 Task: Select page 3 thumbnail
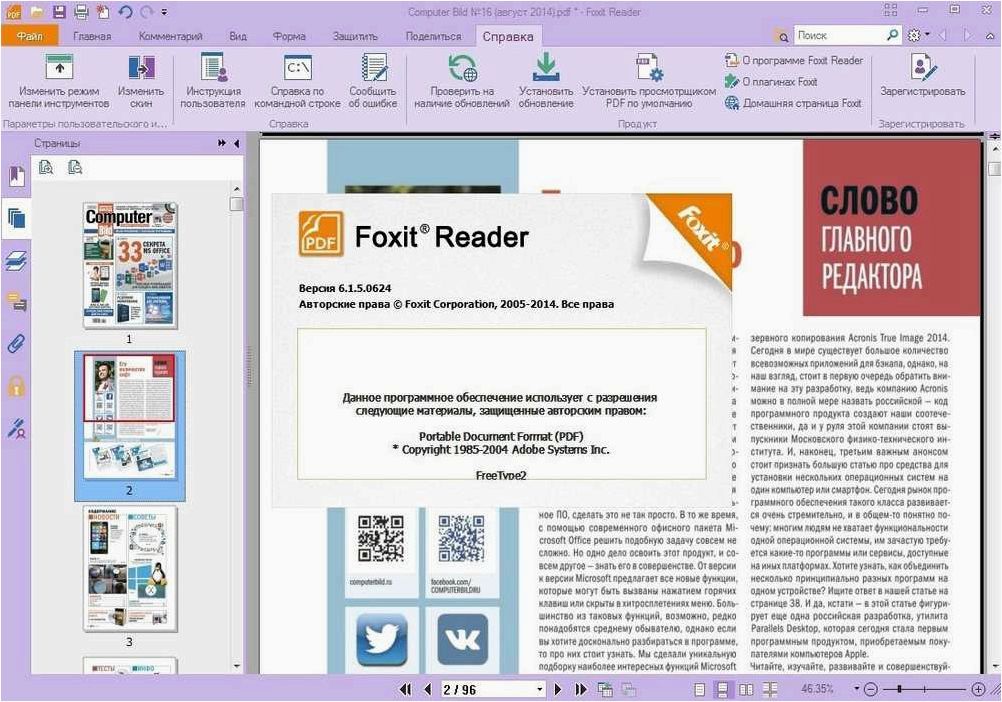130,569
